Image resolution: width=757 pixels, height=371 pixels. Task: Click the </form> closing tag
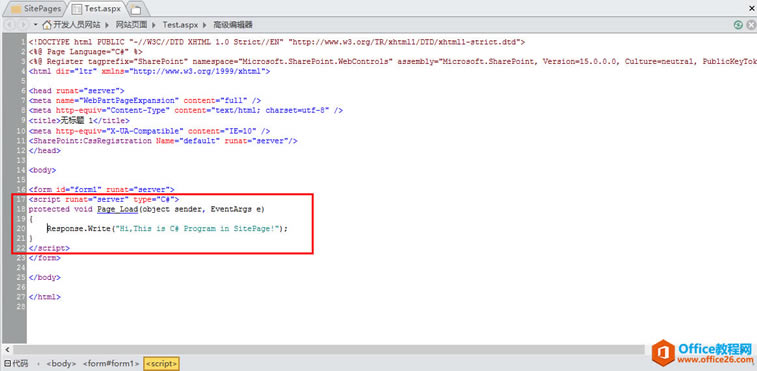[x=44, y=258]
